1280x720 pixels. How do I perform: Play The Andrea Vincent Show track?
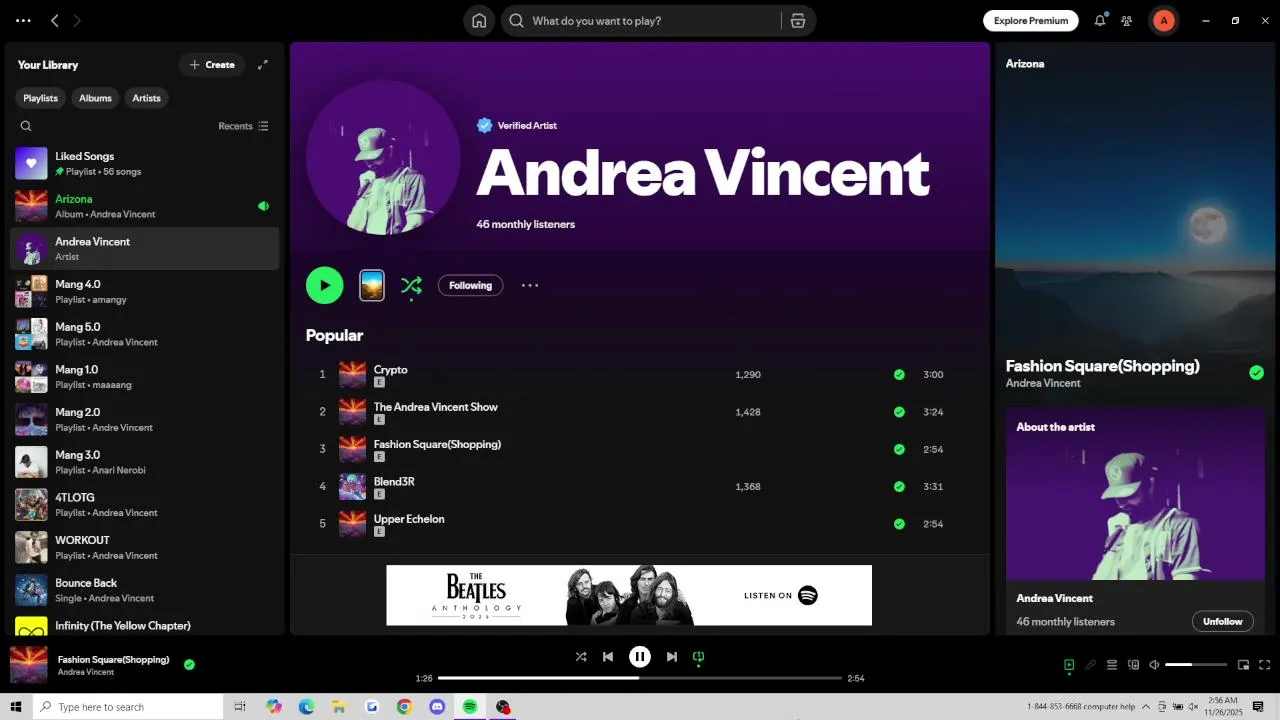(640, 412)
